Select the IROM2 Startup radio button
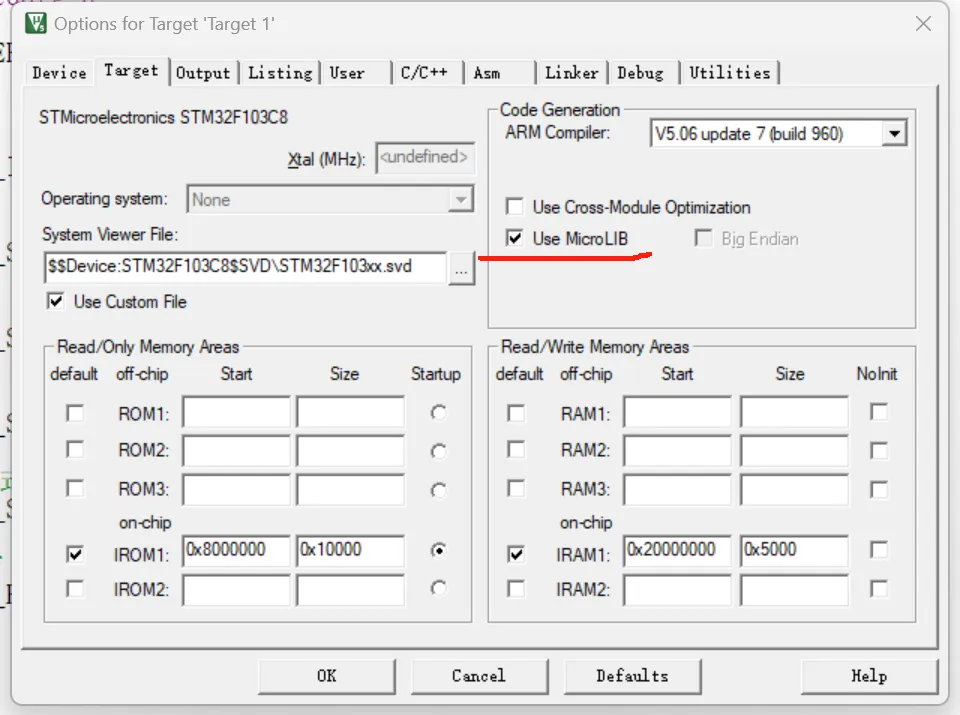960x715 pixels. pyautogui.click(x=438, y=588)
